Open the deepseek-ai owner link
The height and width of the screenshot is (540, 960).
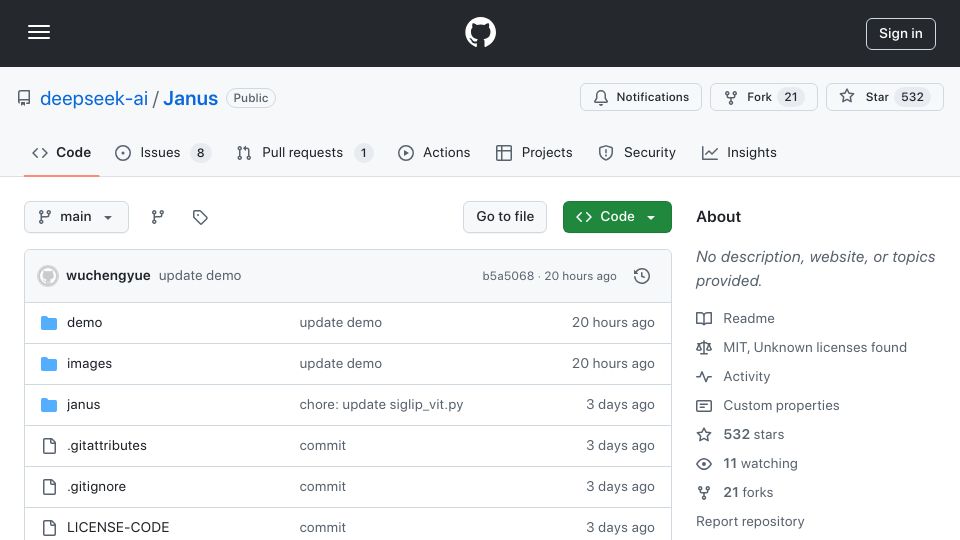pos(94,98)
